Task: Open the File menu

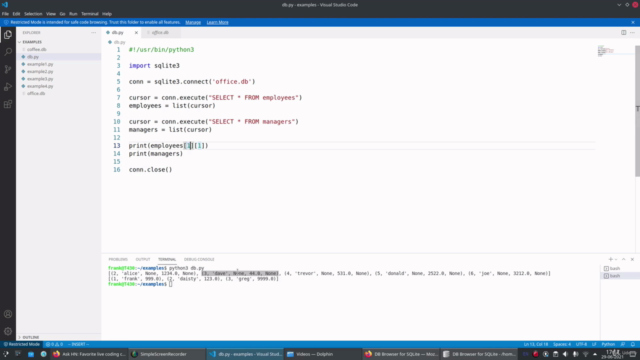Action: pos(5,14)
